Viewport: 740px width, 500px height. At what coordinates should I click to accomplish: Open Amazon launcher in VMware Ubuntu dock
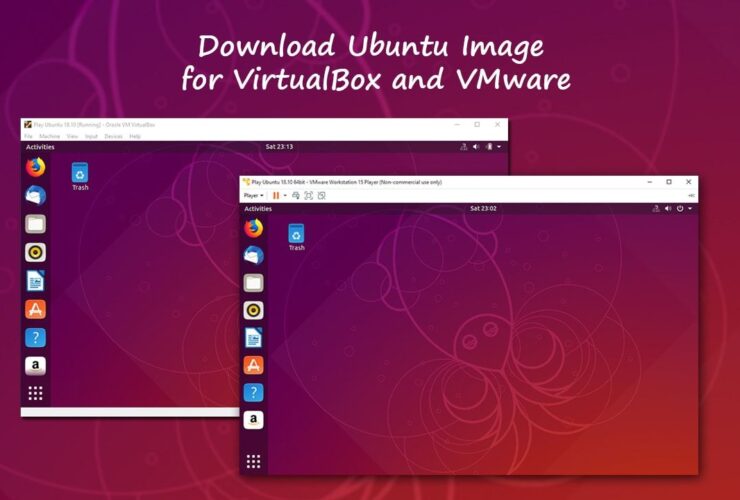[x=253, y=420]
